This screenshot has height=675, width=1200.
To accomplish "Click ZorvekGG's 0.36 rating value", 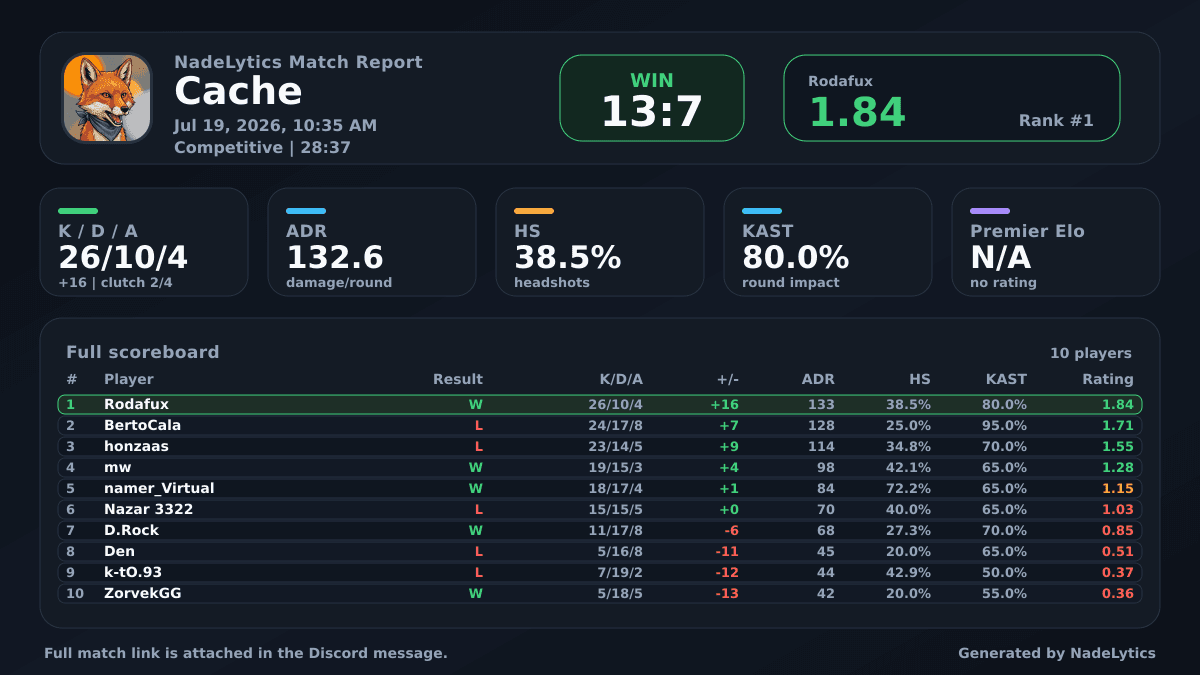I will pos(1118,594).
